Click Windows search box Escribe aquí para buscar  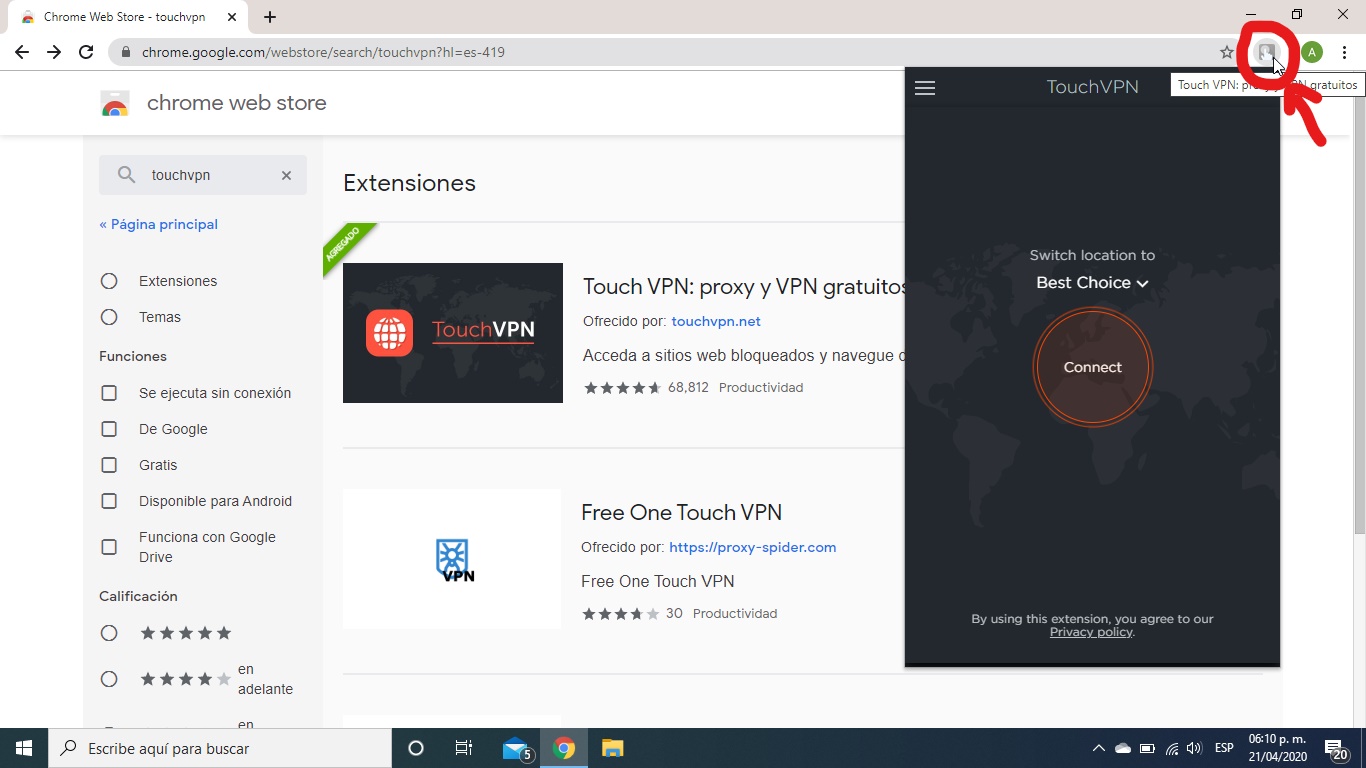tap(220, 748)
